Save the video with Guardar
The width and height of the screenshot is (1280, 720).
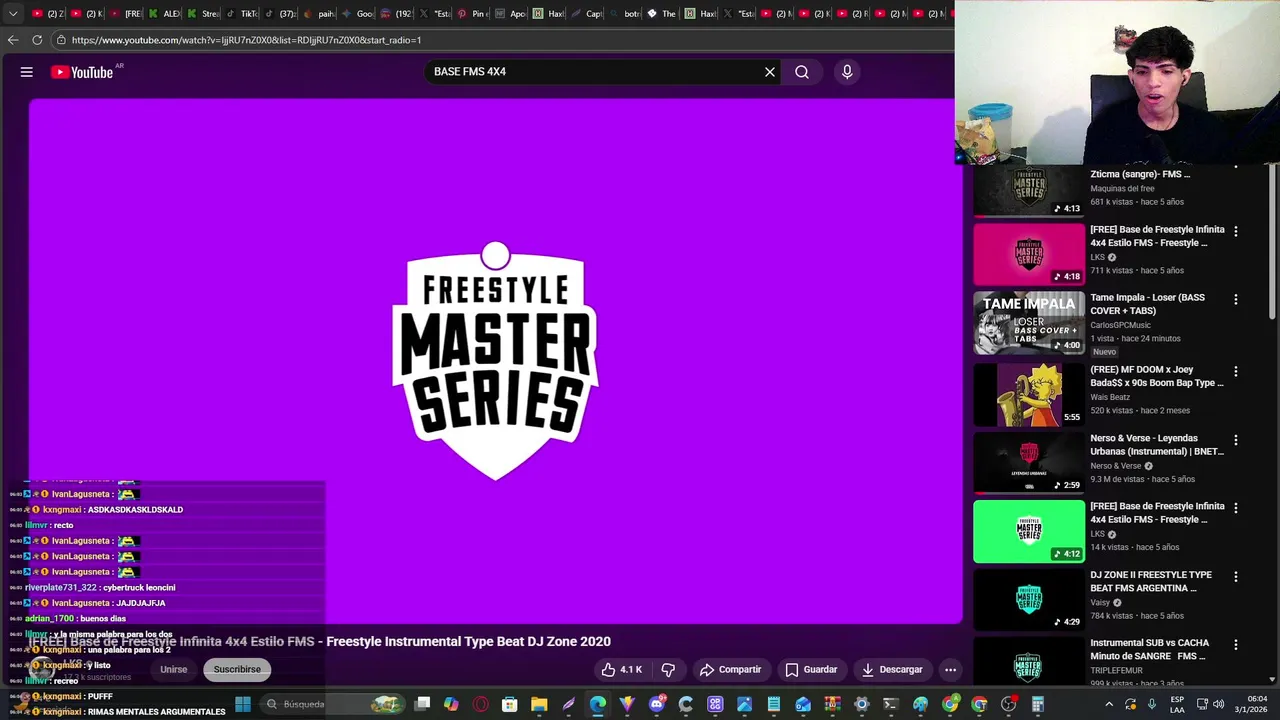811,669
